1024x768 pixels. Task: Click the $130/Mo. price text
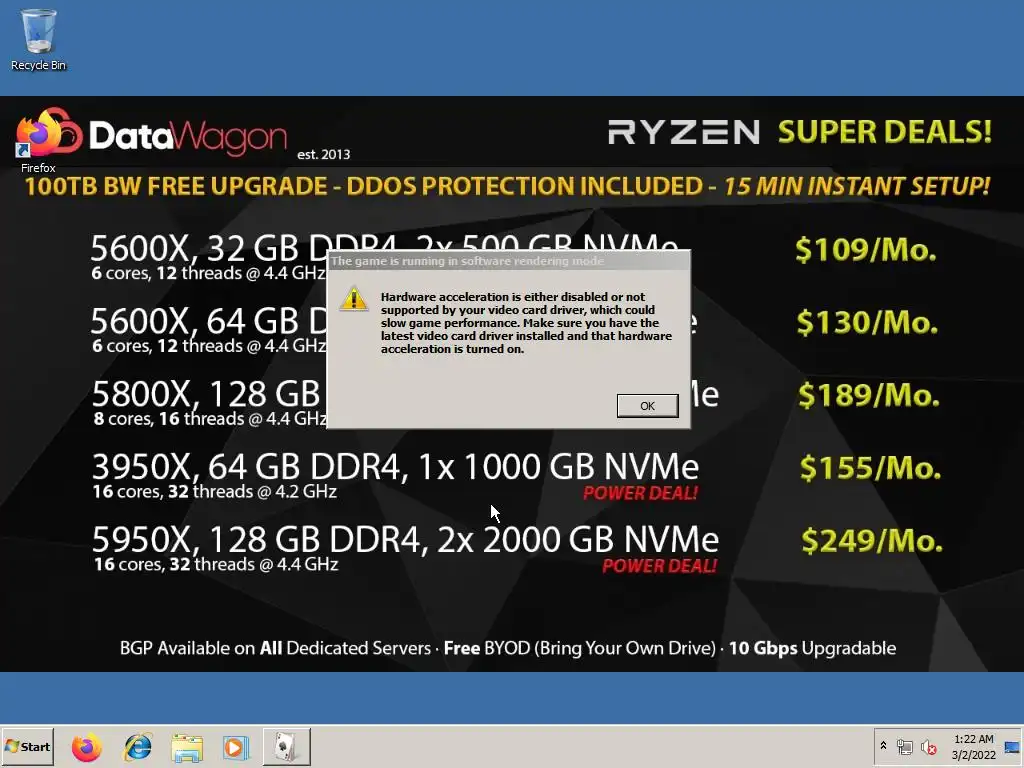coord(867,323)
